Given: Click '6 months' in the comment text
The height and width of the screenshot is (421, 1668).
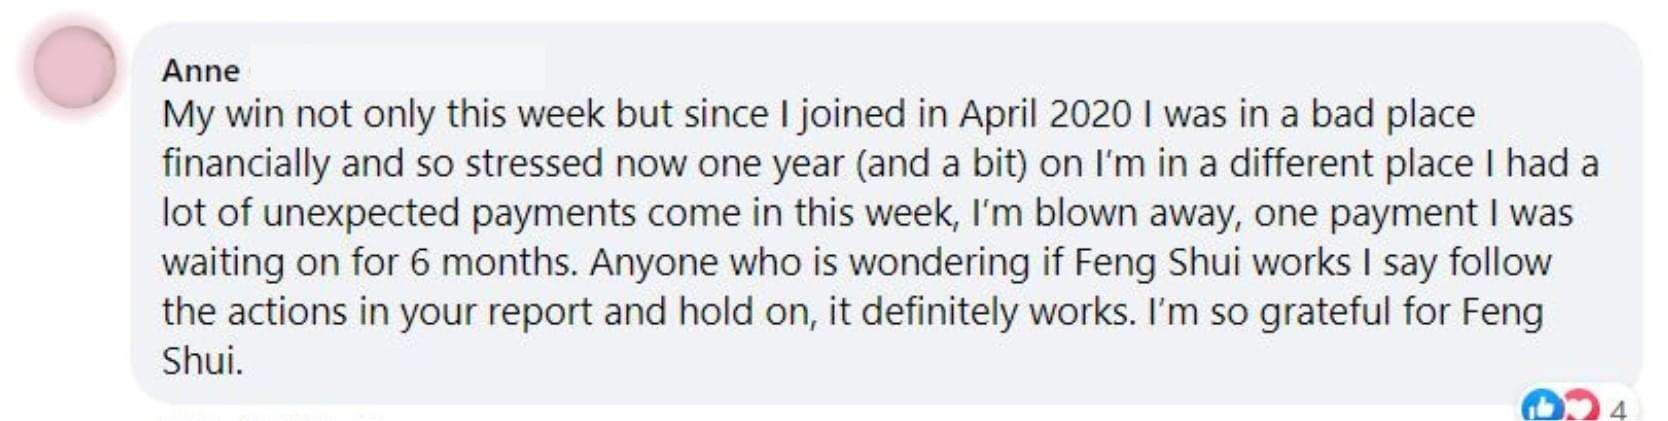Looking at the screenshot, I should click(494, 262).
